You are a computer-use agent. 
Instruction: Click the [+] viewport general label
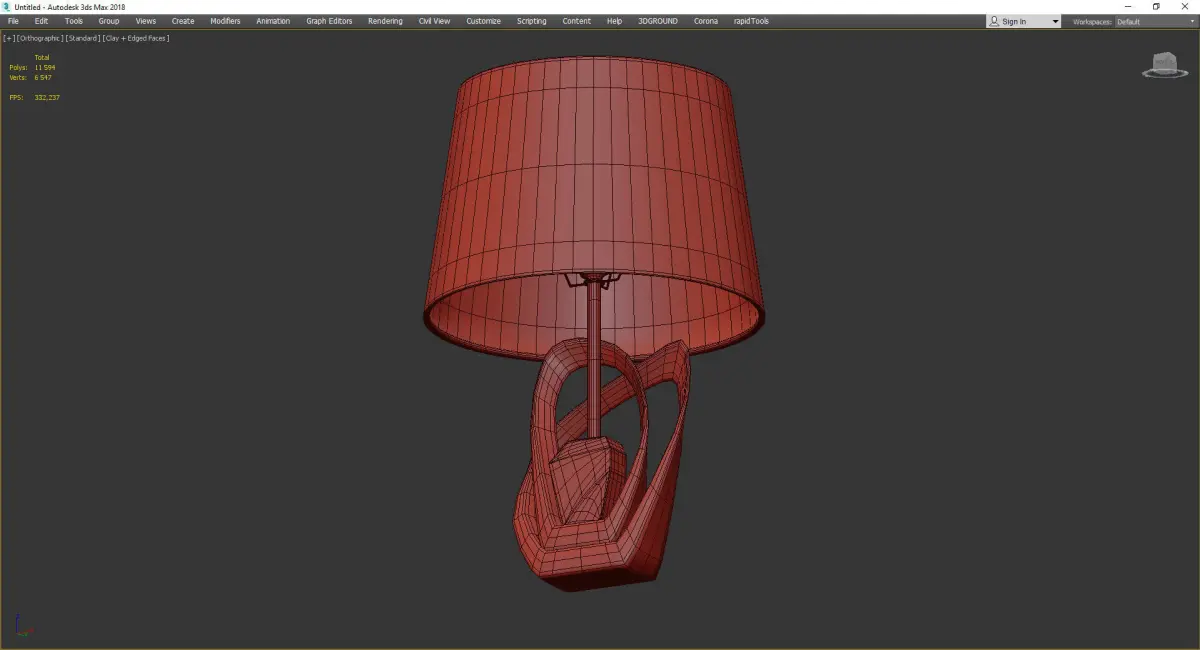pyautogui.click(x=9, y=38)
